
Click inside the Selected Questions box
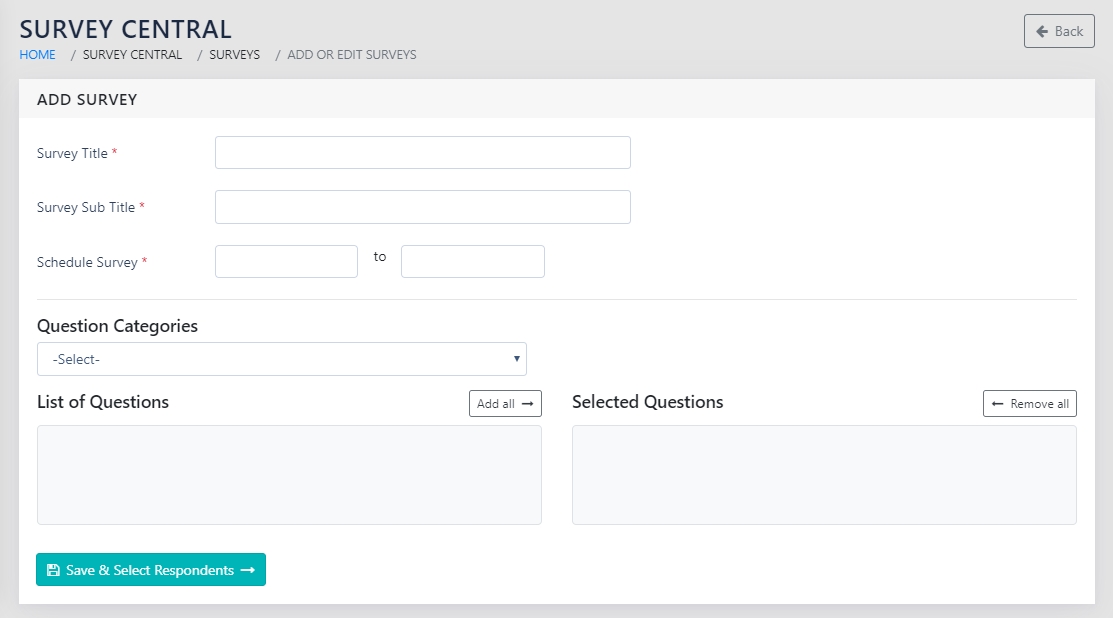824,475
